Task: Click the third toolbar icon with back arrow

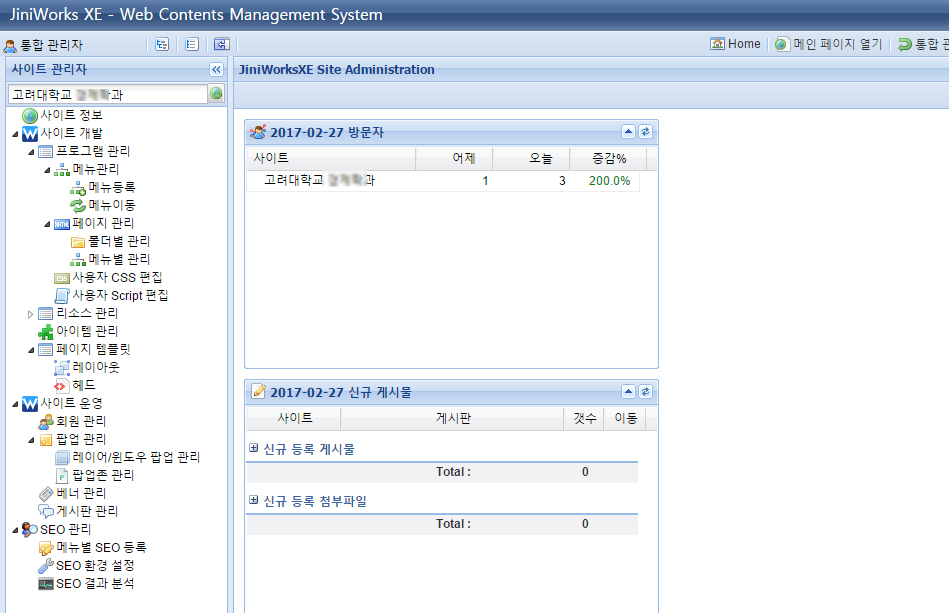Action: point(222,44)
